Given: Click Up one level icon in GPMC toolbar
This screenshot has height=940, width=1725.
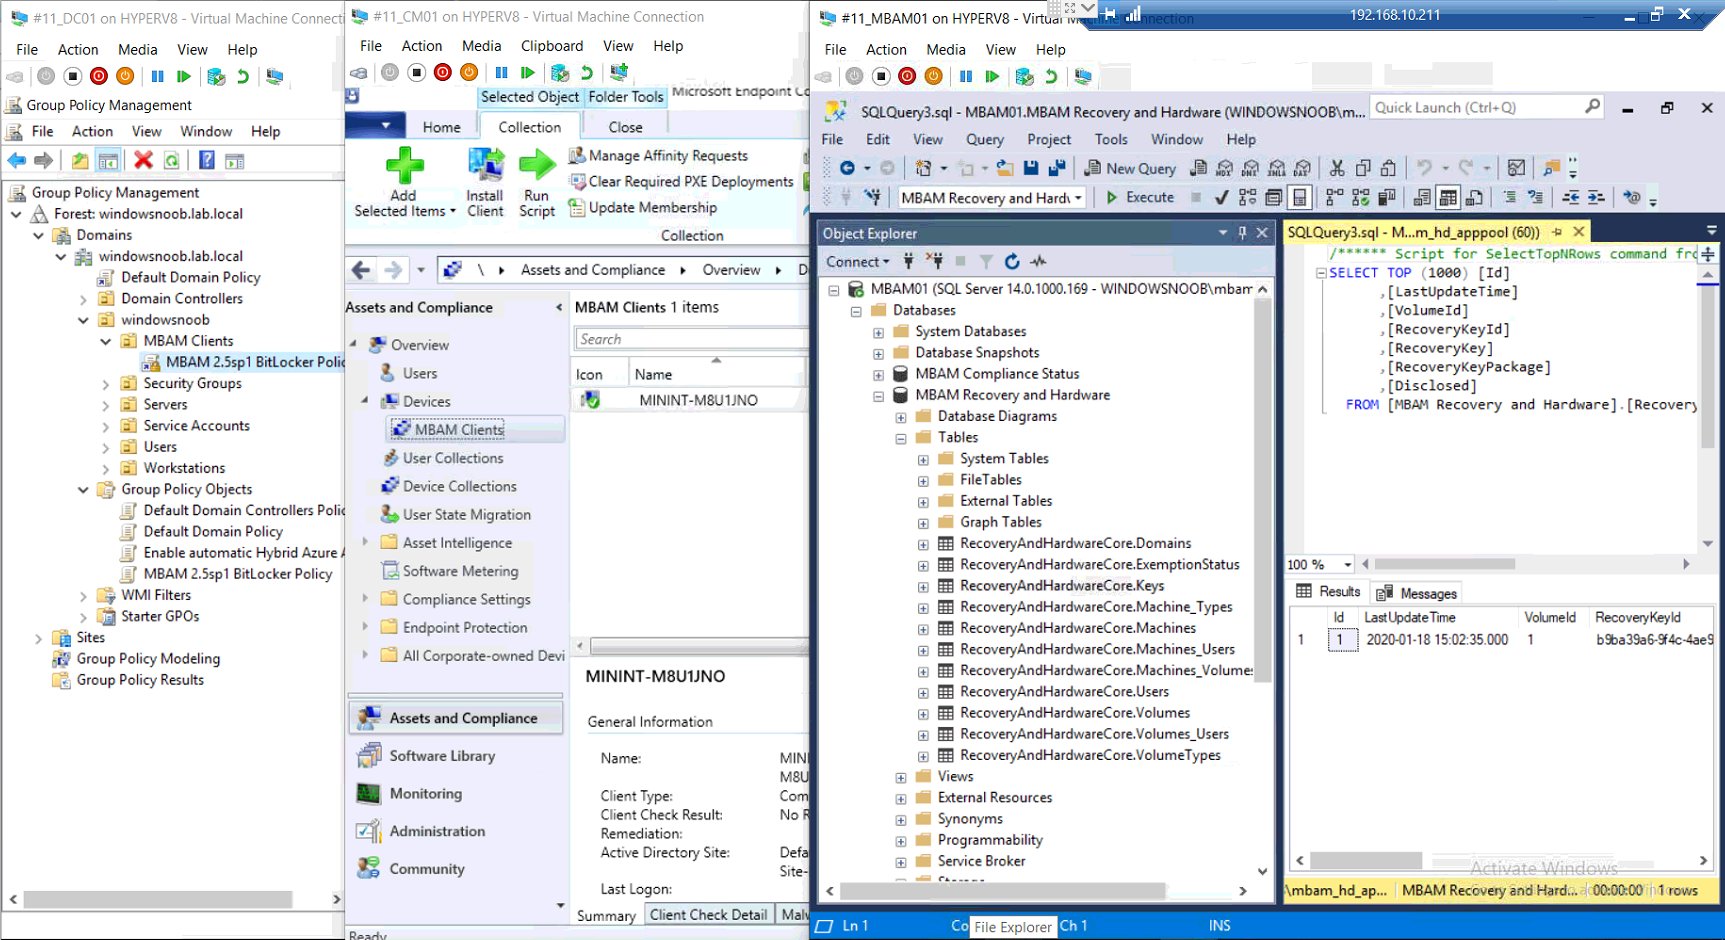Looking at the screenshot, I should click(80, 160).
